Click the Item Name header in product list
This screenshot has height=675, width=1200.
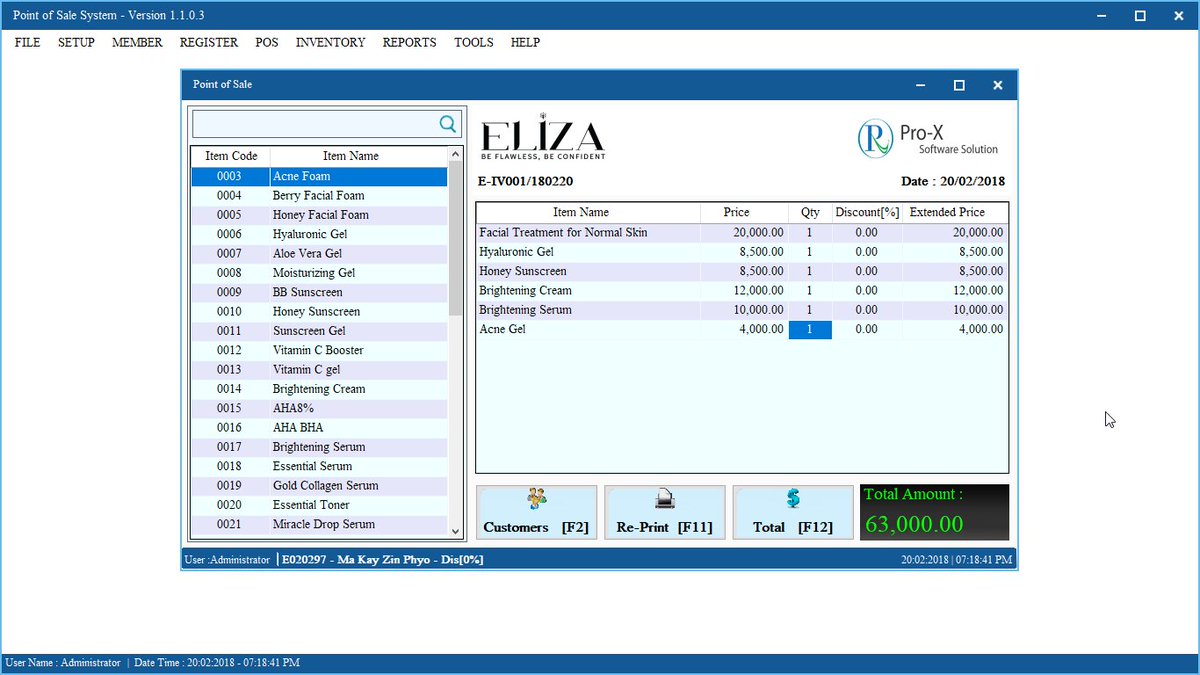click(x=351, y=156)
